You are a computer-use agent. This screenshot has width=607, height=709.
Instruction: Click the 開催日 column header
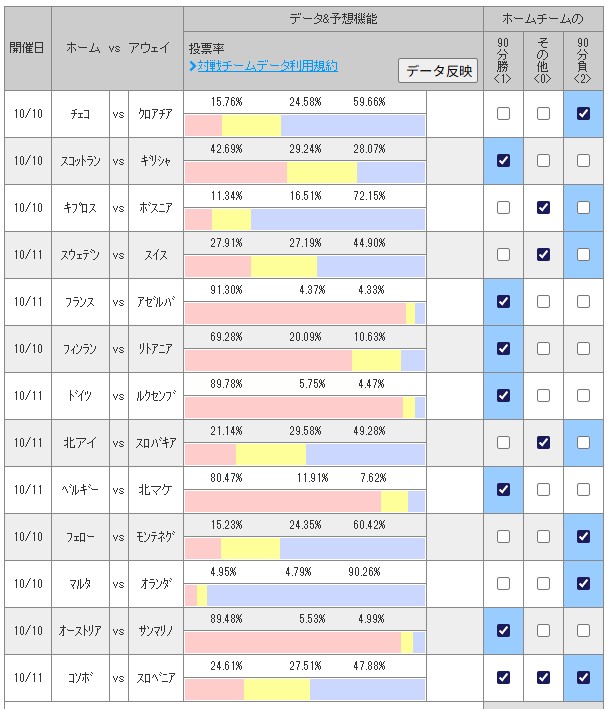(27, 48)
